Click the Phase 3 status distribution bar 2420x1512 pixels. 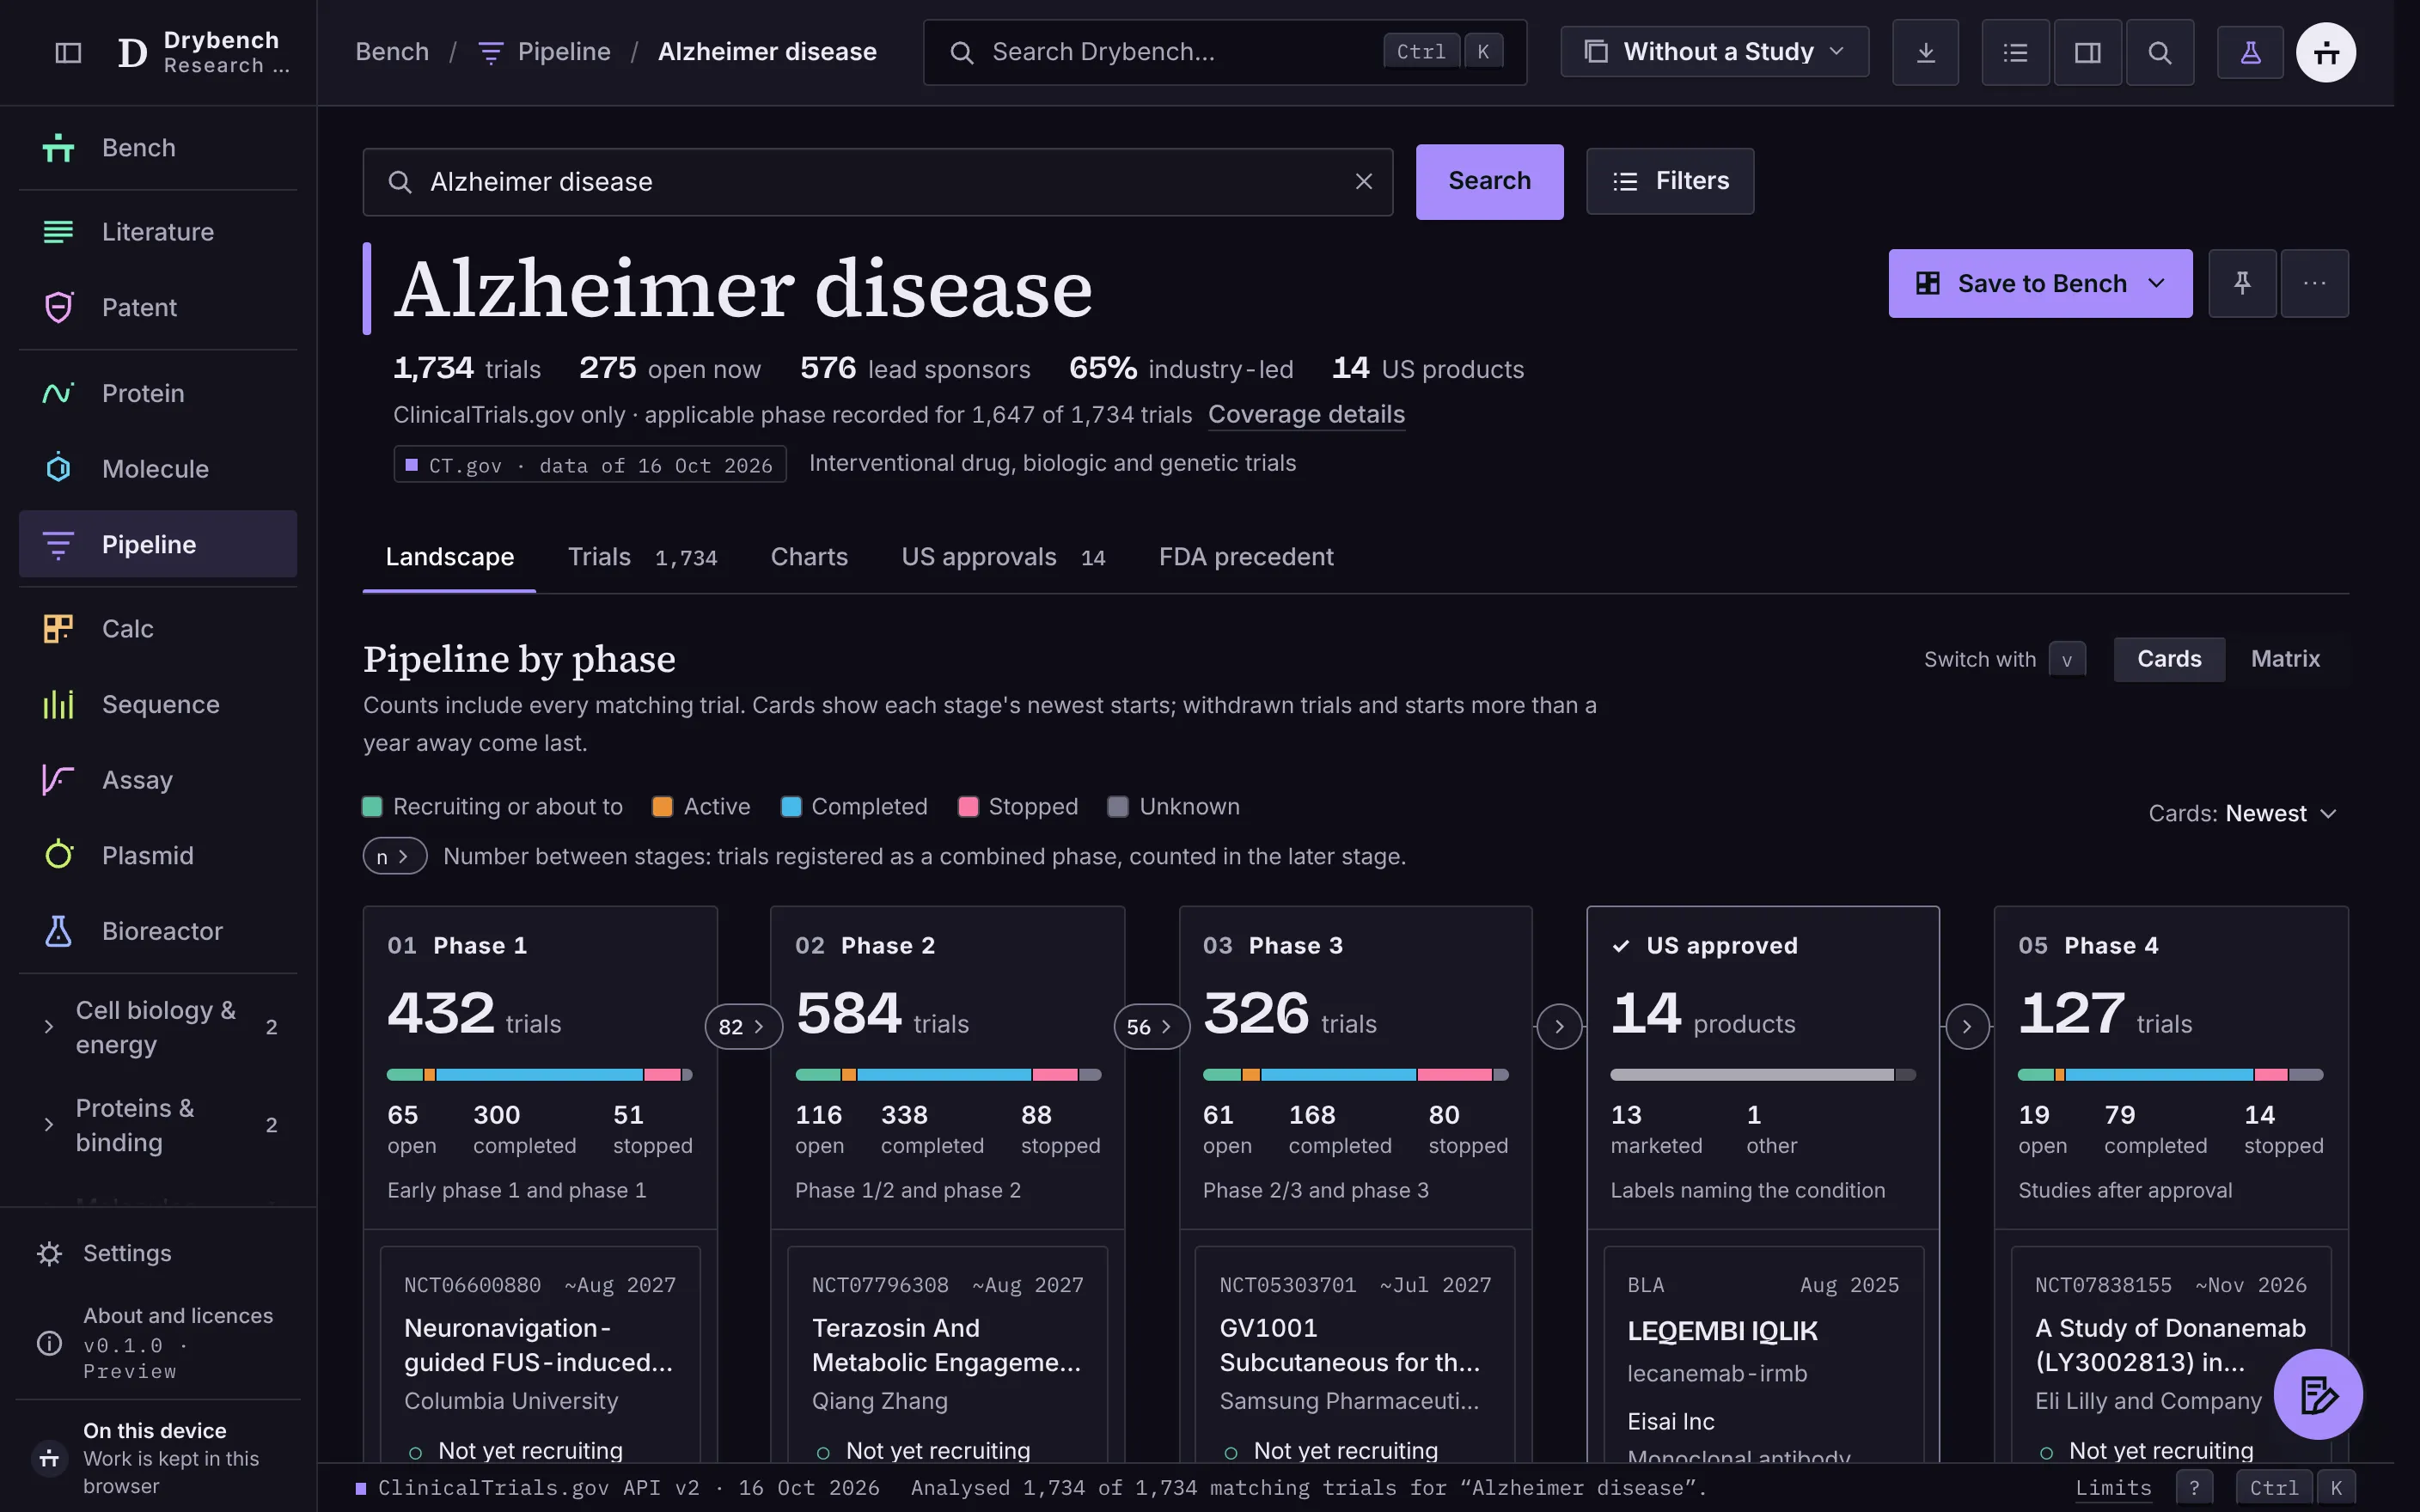pyautogui.click(x=1355, y=1075)
